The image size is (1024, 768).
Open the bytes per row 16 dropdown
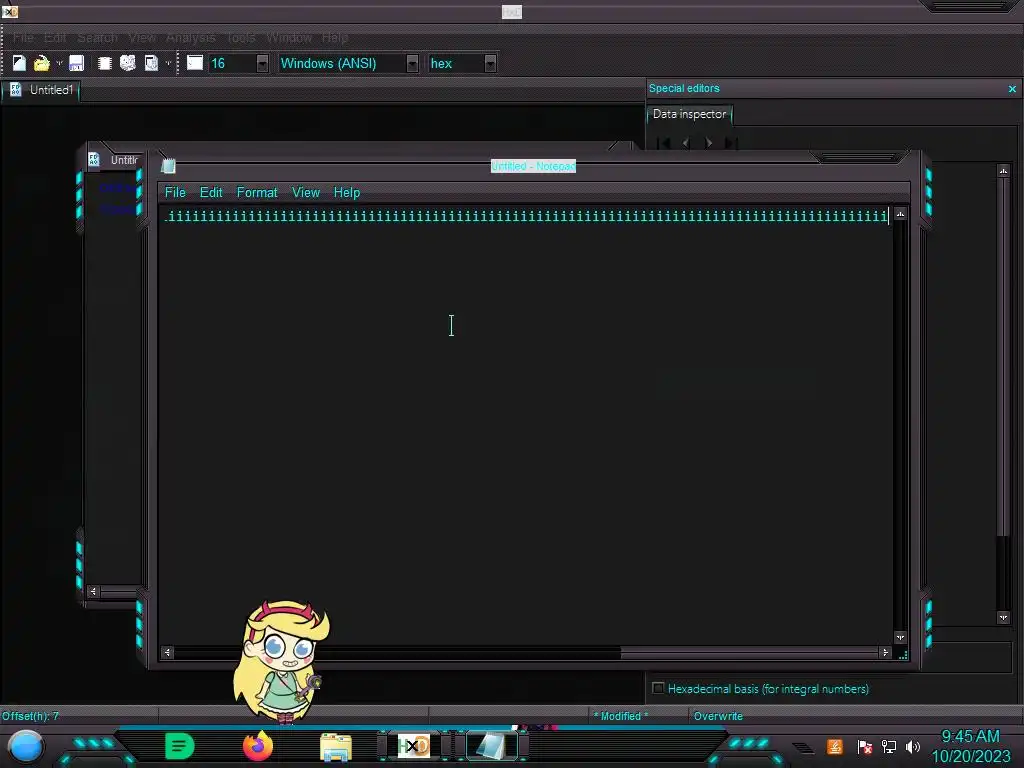tap(262, 63)
